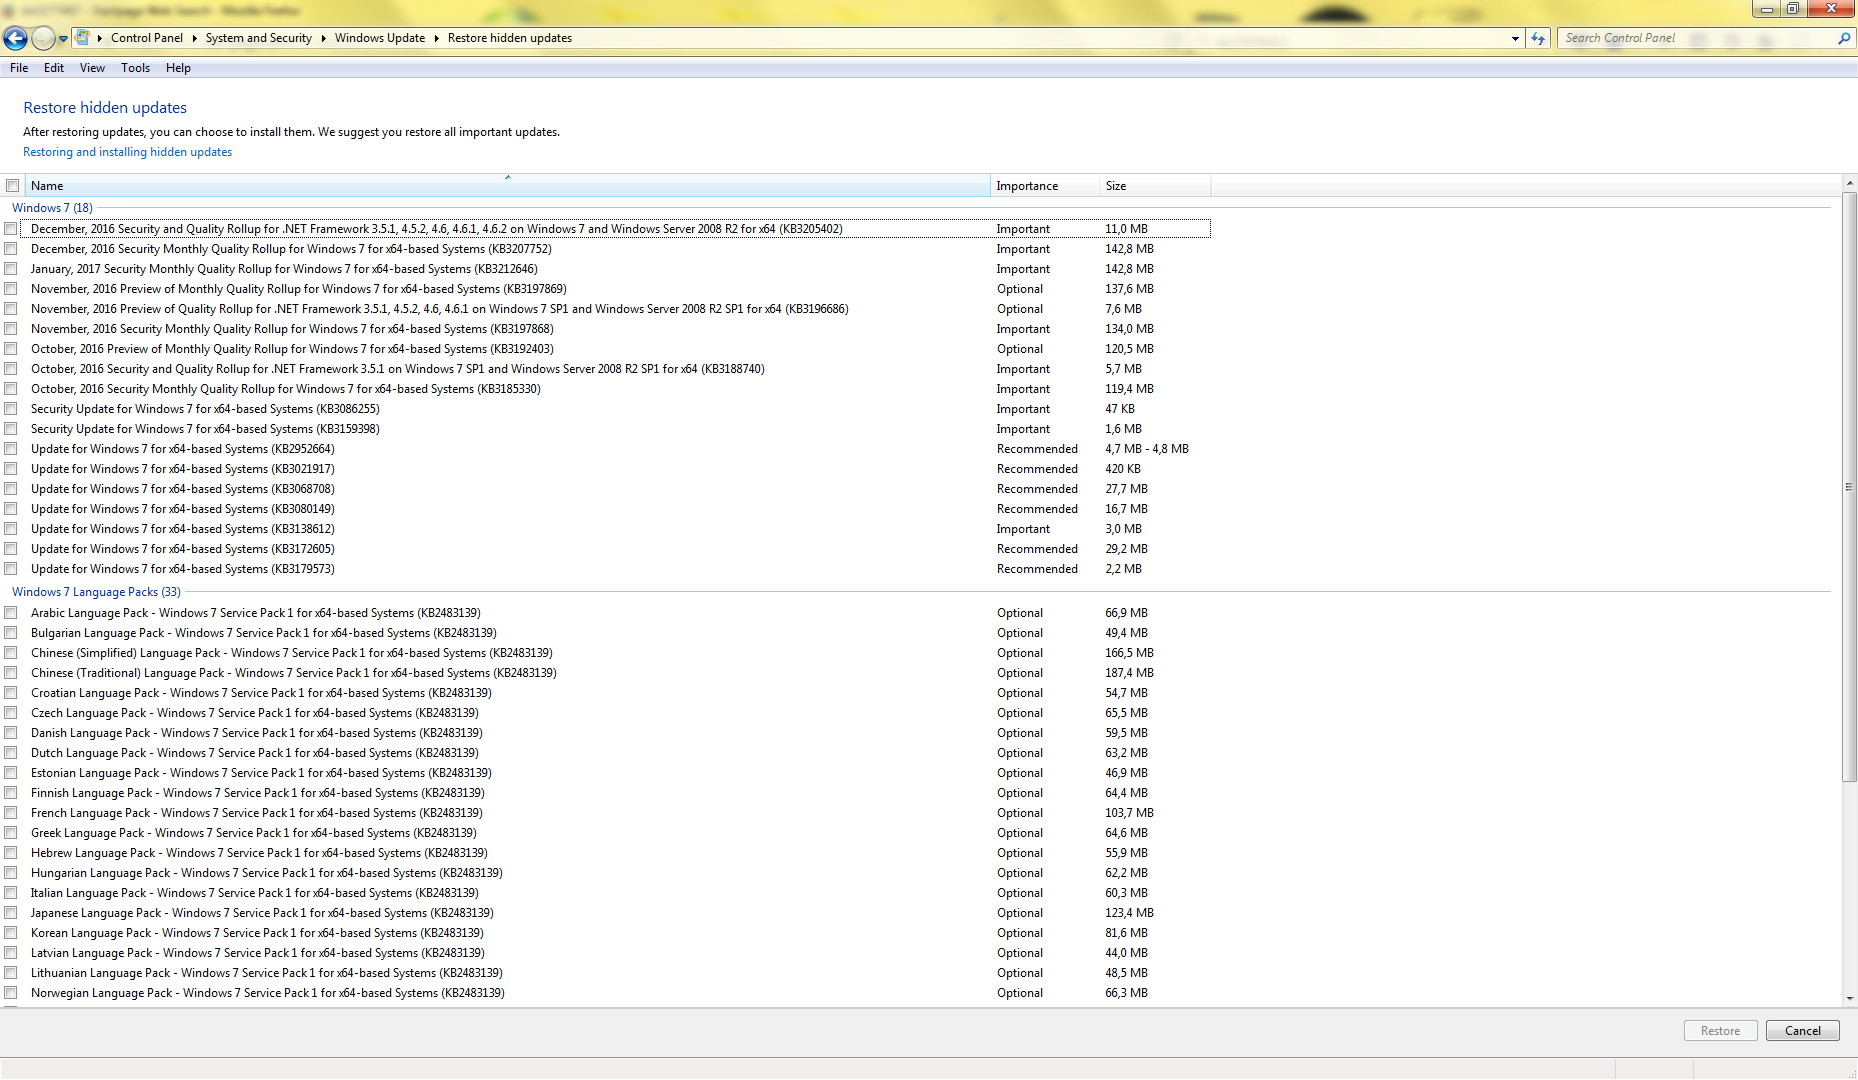This screenshot has width=1858, height=1080.
Task: Navigate to Control Panel breadcrumb
Action: 147,38
